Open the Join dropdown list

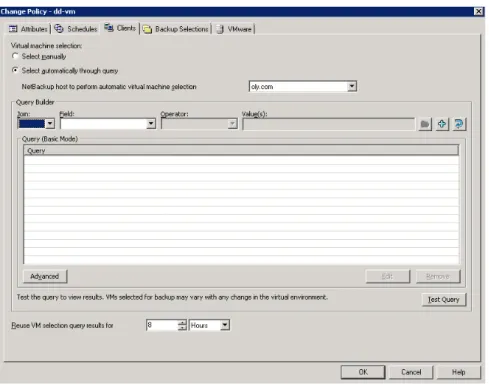coord(50,124)
